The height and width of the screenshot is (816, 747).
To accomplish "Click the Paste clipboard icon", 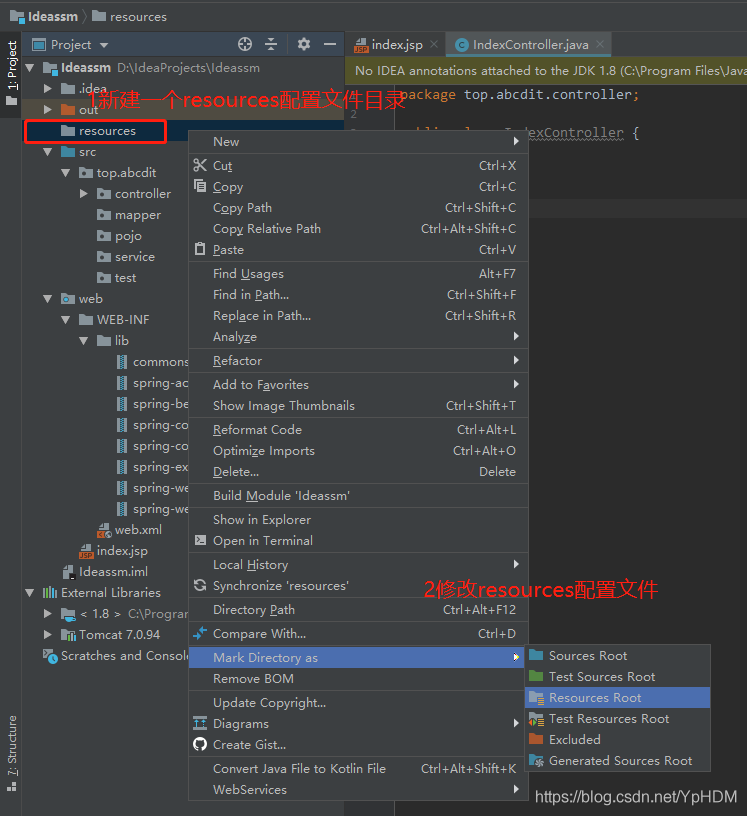I will [x=200, y=249].
